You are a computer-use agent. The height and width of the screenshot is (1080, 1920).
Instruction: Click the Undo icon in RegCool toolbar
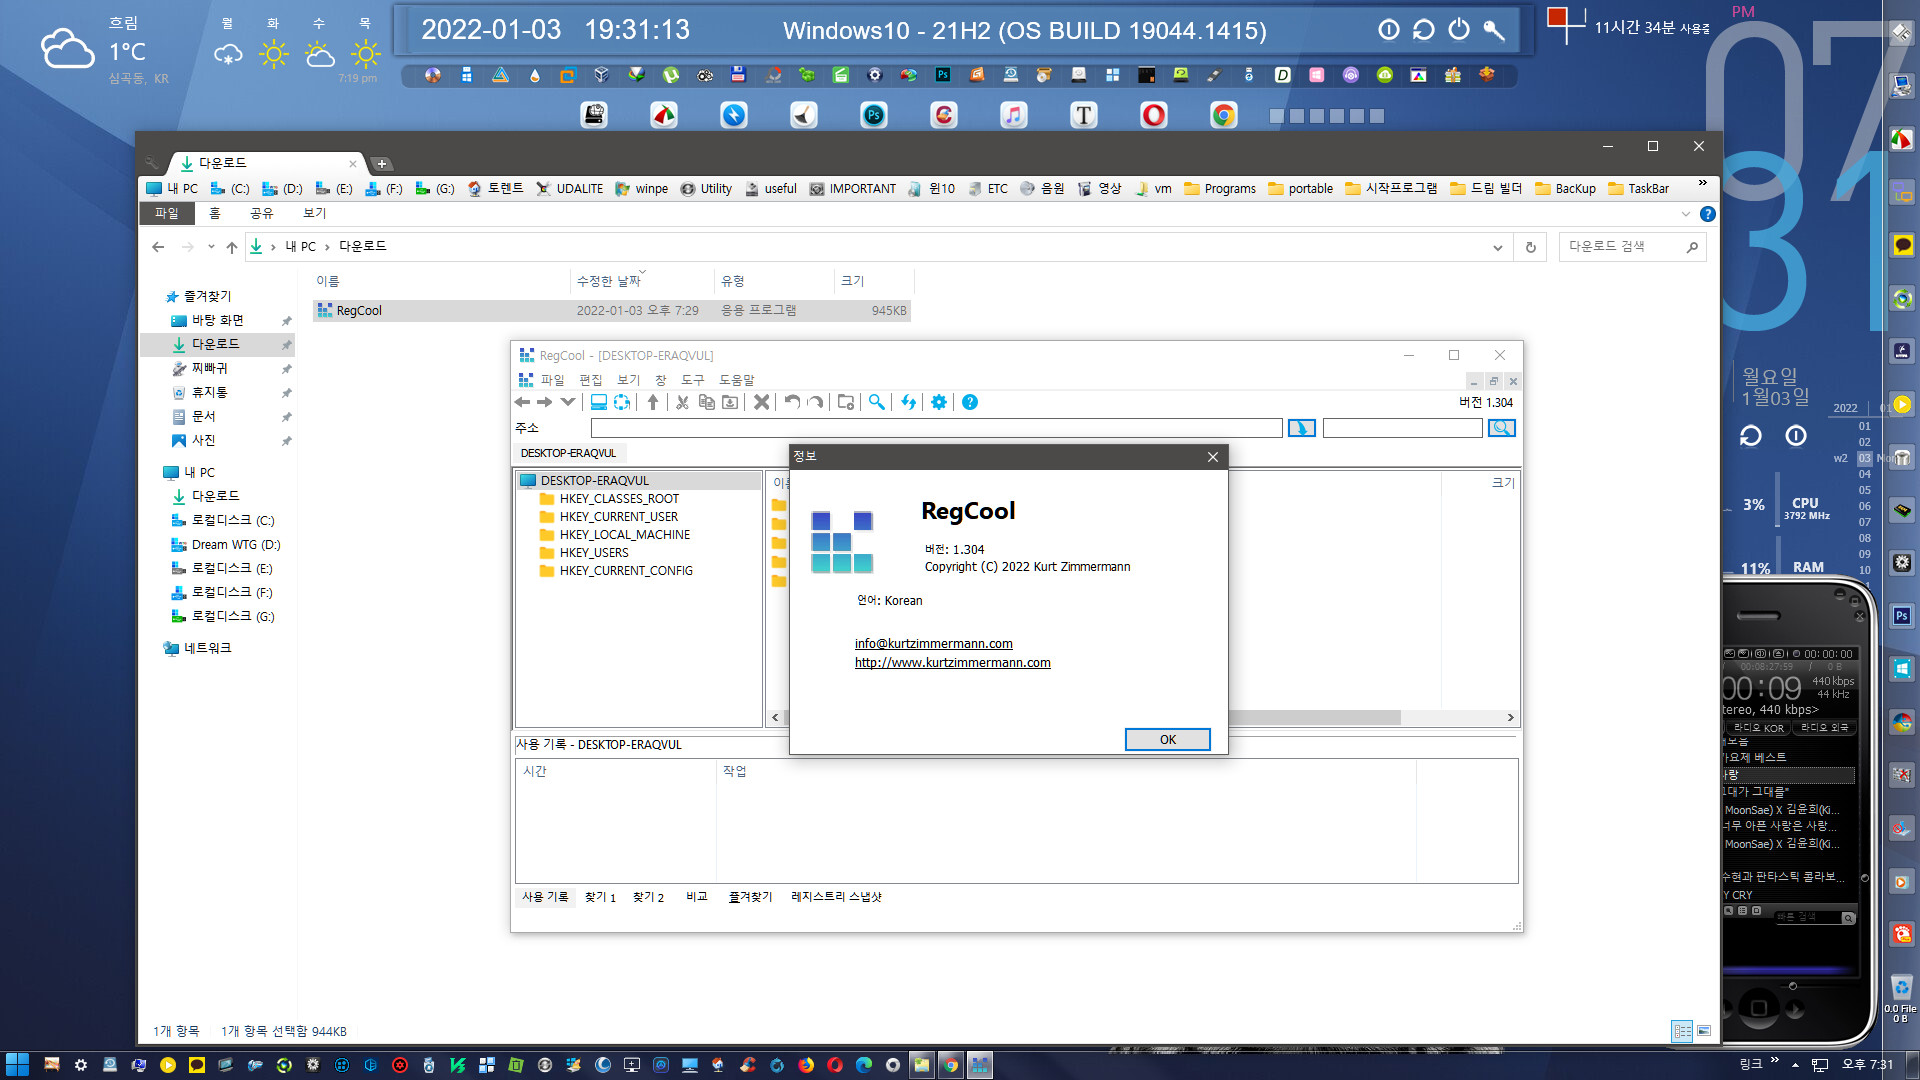tap(792, 402)
